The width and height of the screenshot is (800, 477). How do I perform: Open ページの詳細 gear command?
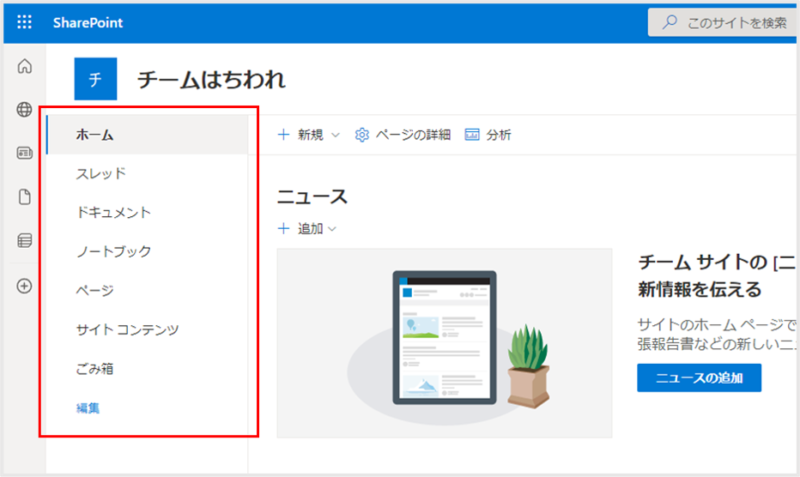coord(403,135)
